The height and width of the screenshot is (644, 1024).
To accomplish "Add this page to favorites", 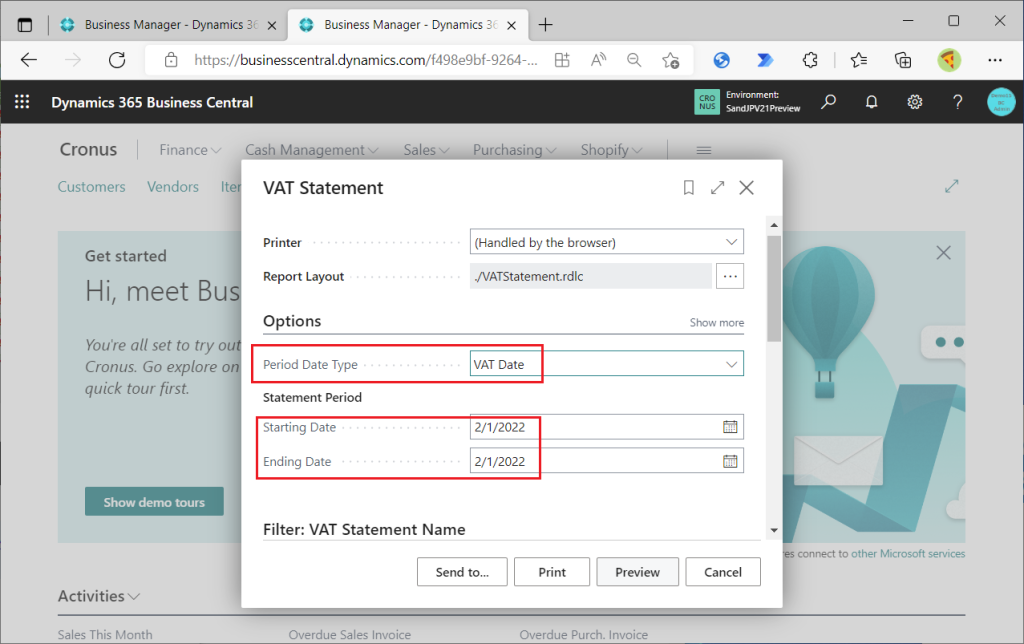I will pyautogui.click(x=671, y=60).
